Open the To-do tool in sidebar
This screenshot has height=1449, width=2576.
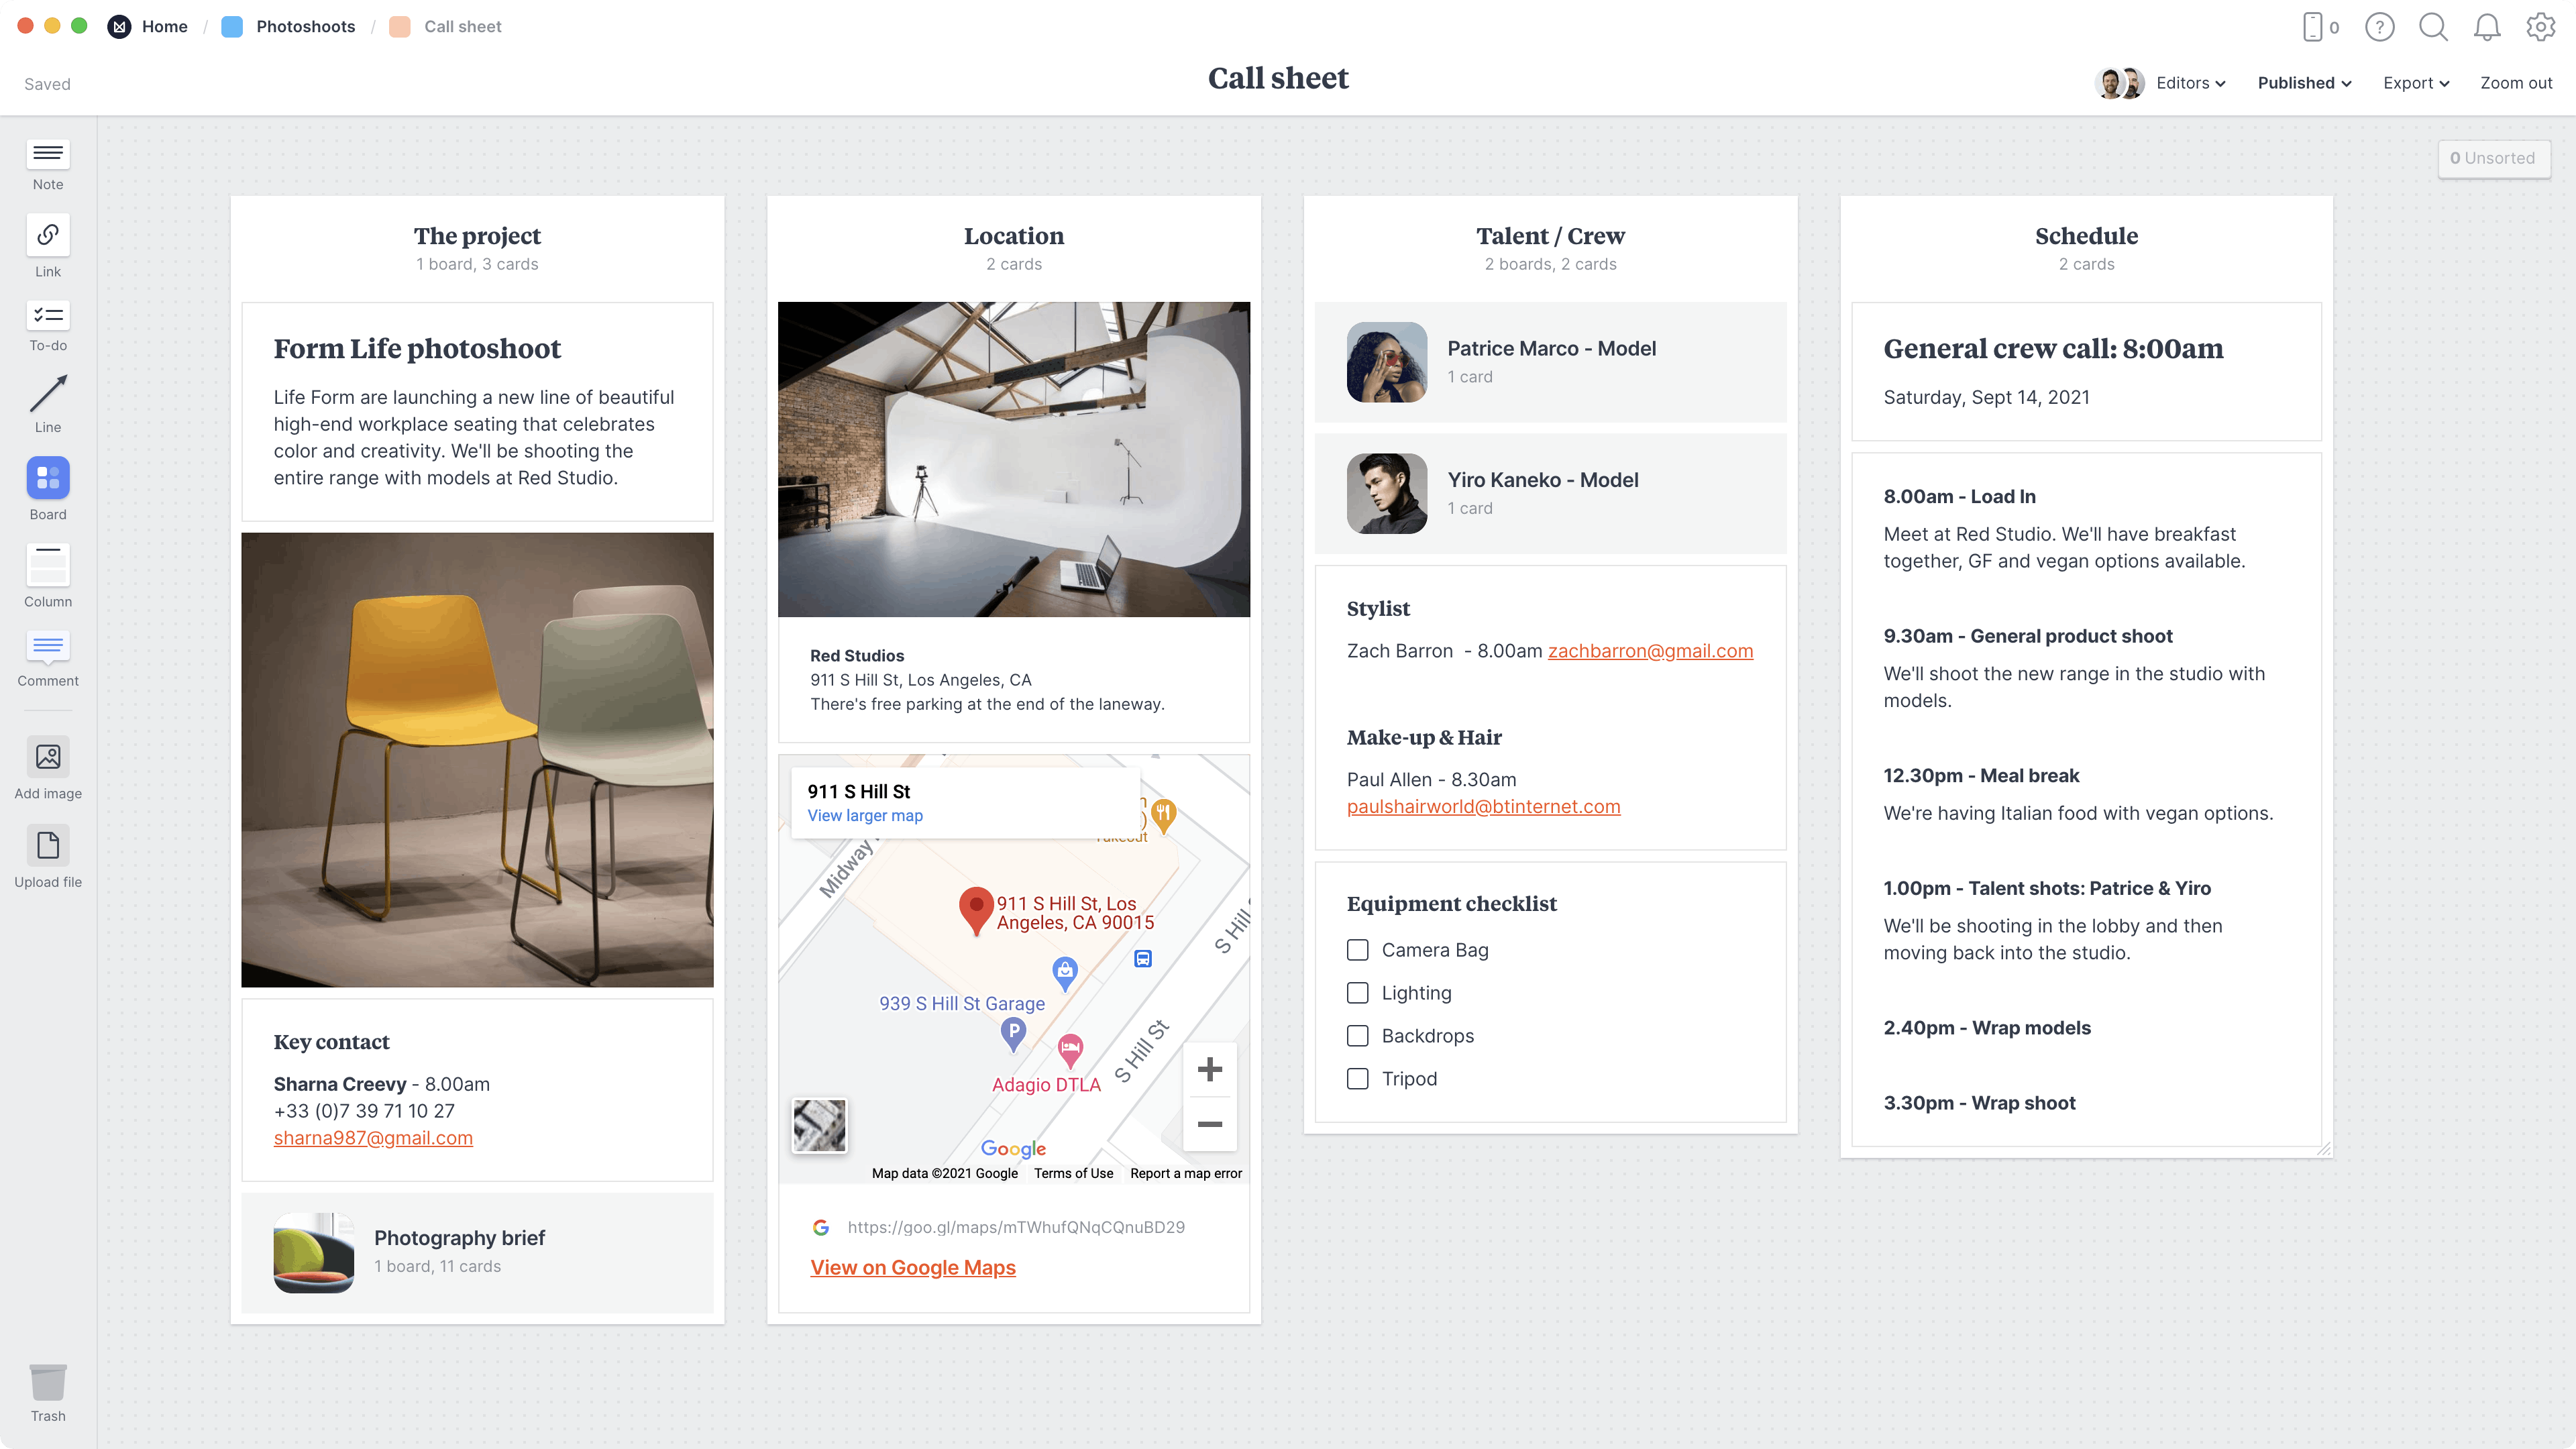point(48,324)
